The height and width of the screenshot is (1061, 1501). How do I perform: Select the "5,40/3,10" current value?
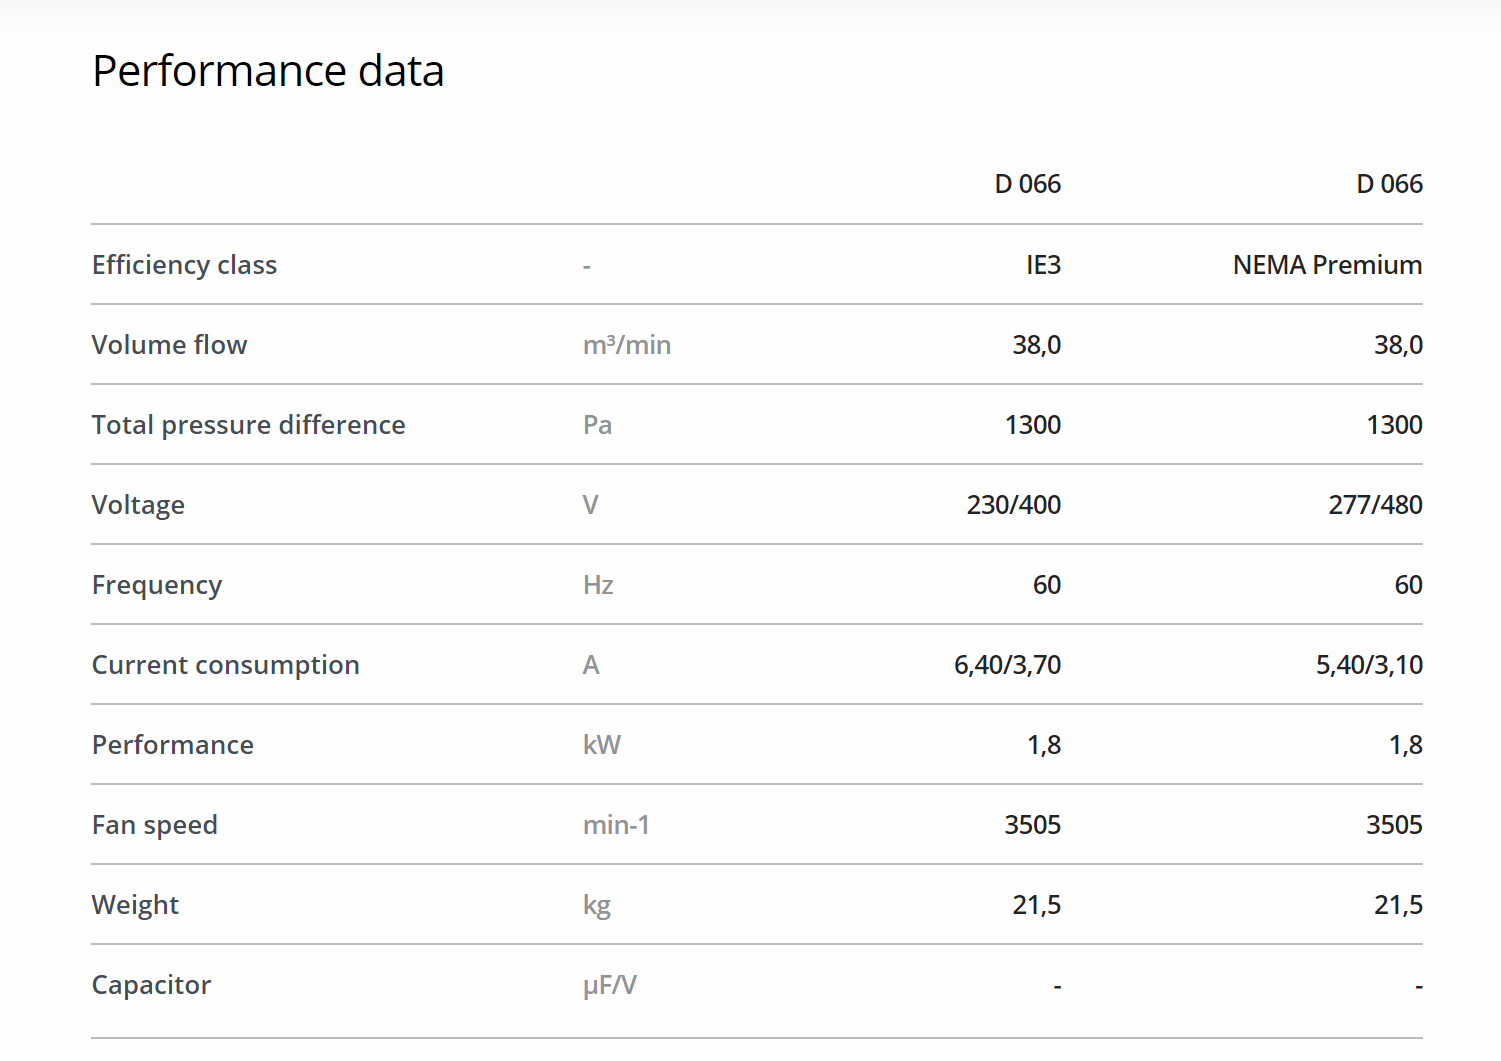pos(1369,665)
